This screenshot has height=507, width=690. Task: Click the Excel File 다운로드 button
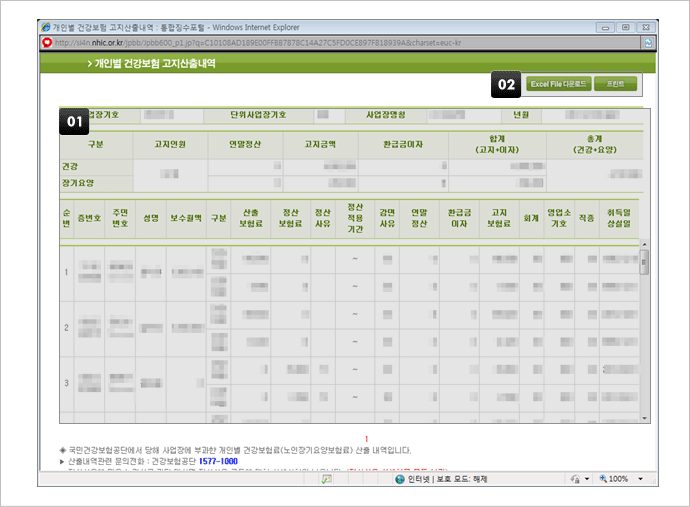tap(558, 84)
